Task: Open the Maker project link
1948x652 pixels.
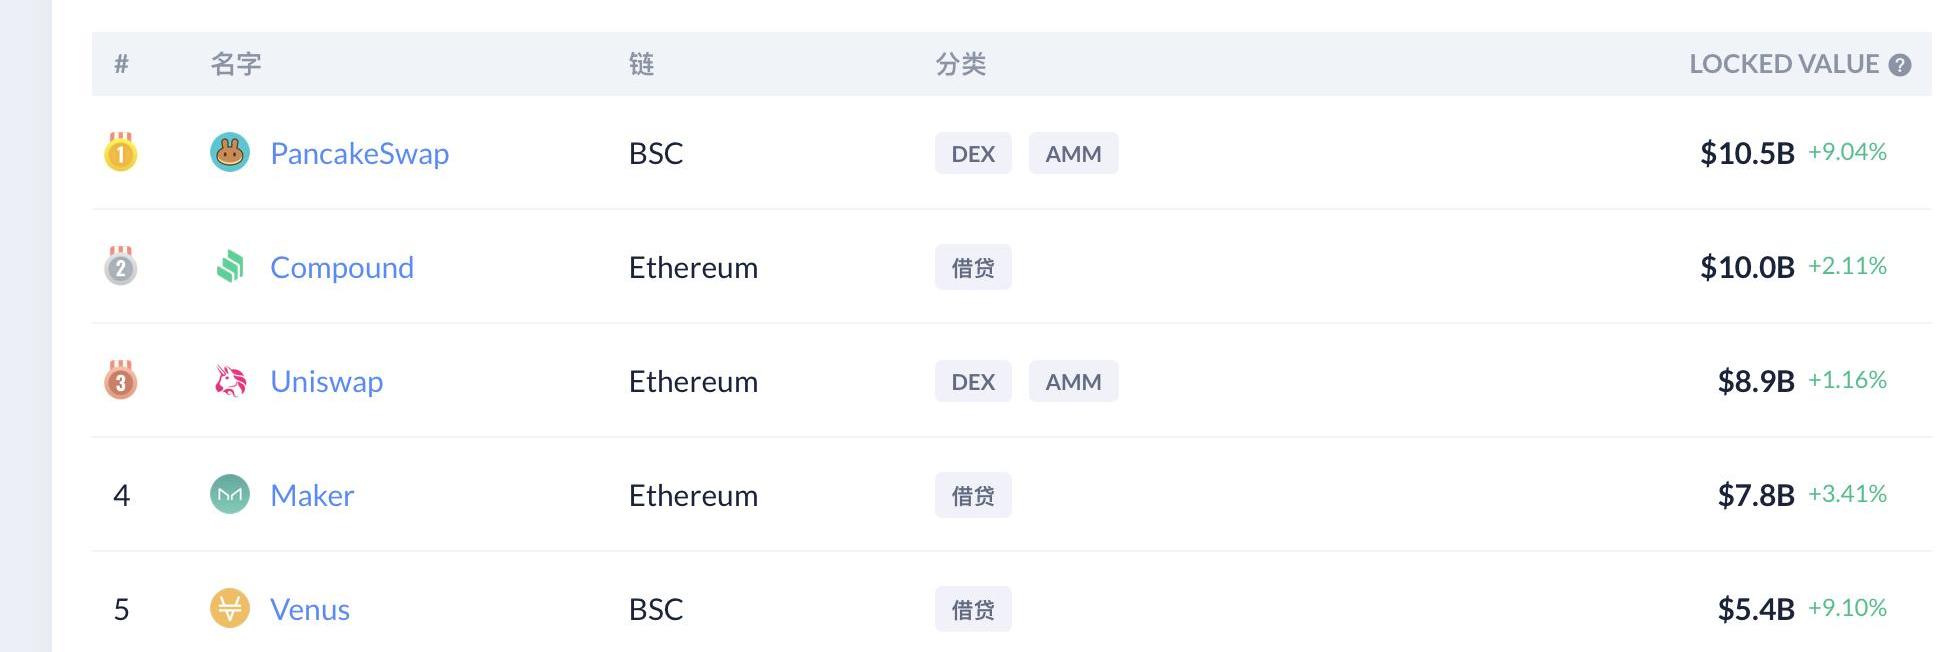Action: click(312, 495)
